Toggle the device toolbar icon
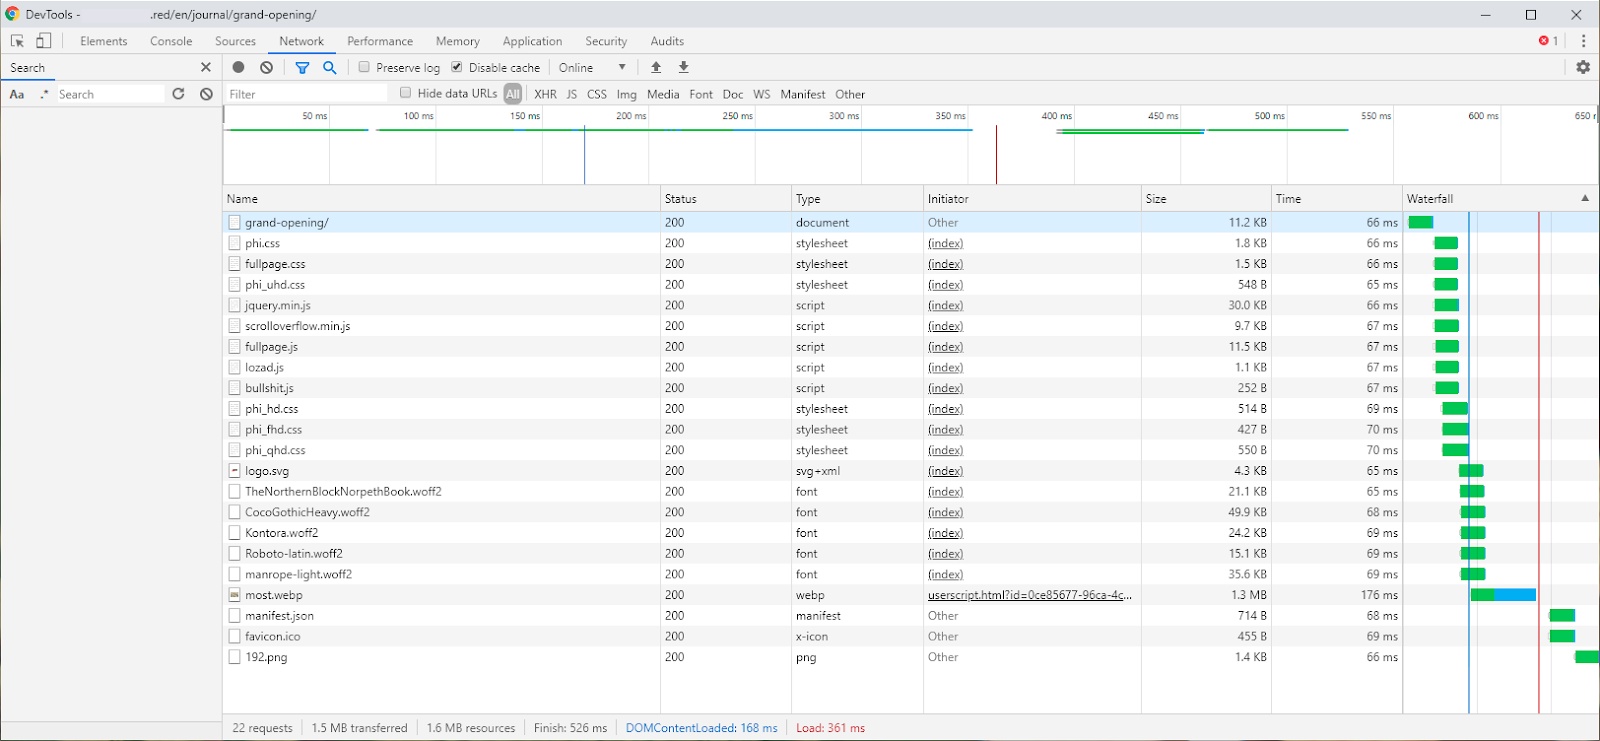The height and width of the screenshot is (741, 1600). click(43, 41)
